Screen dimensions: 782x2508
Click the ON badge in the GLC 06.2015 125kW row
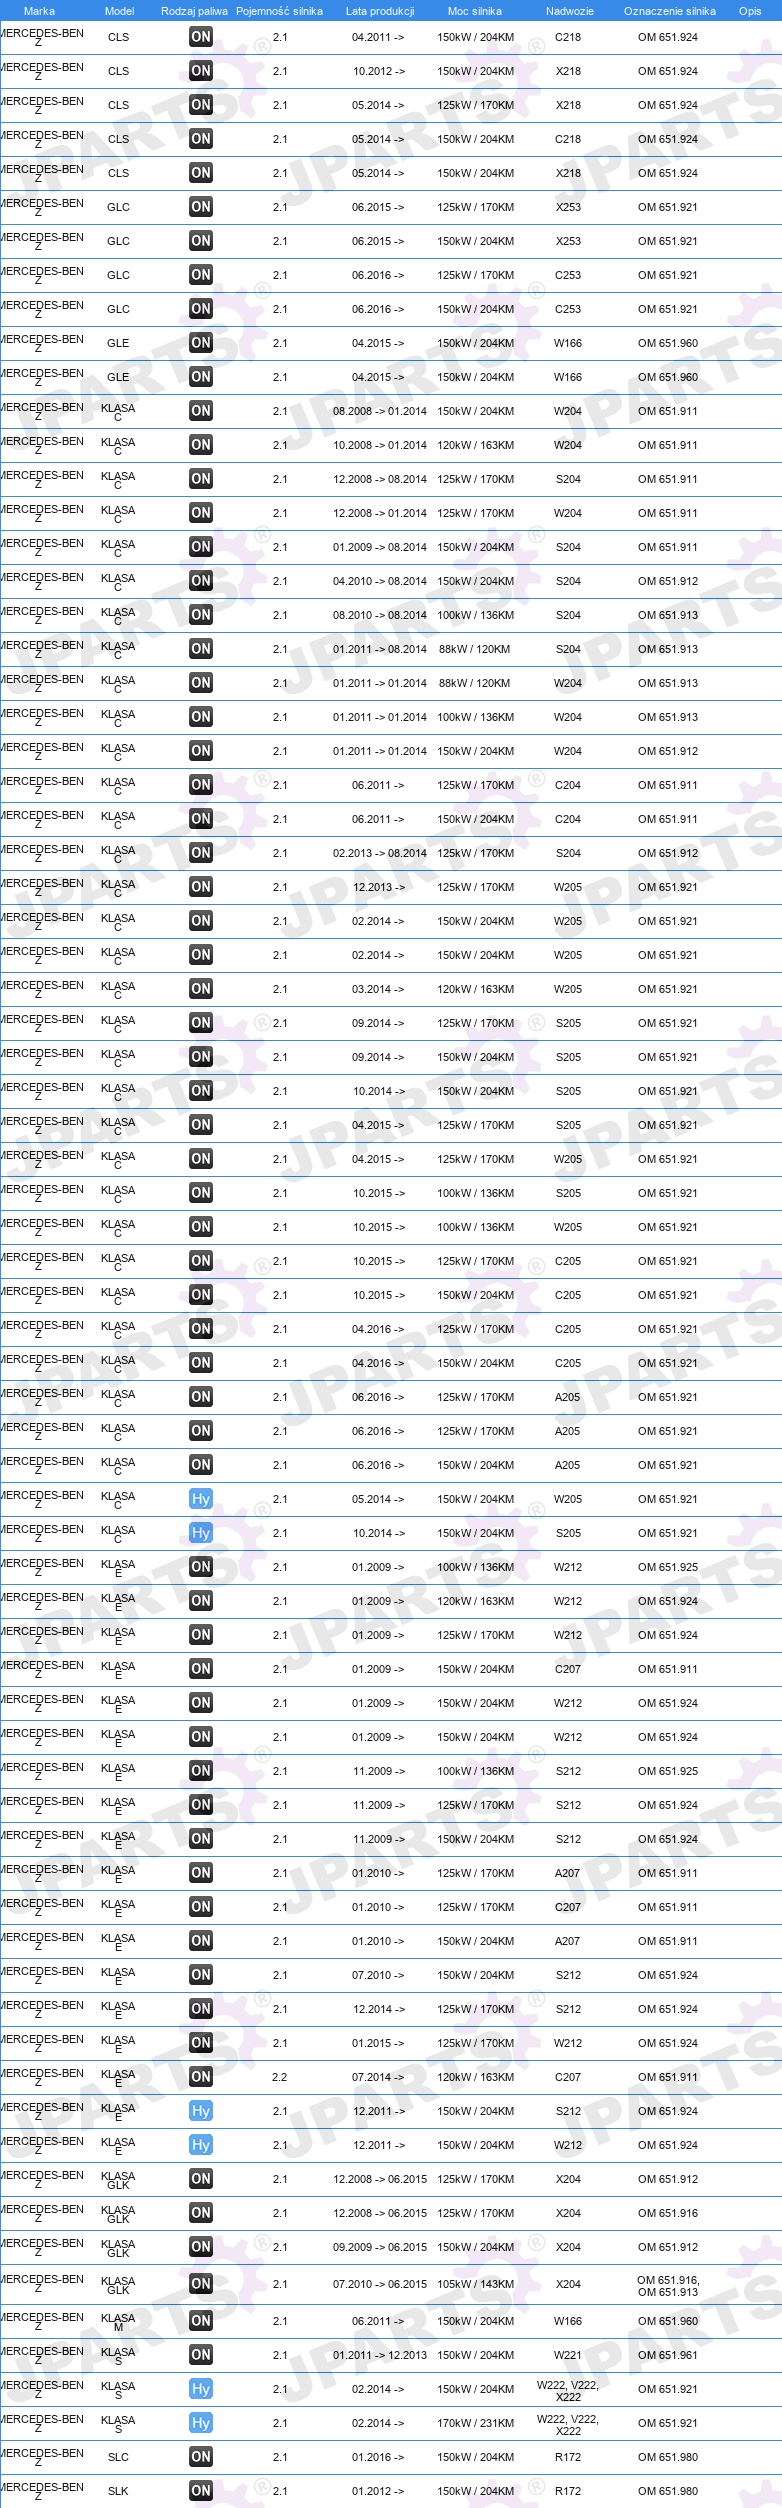pos(201,207)
